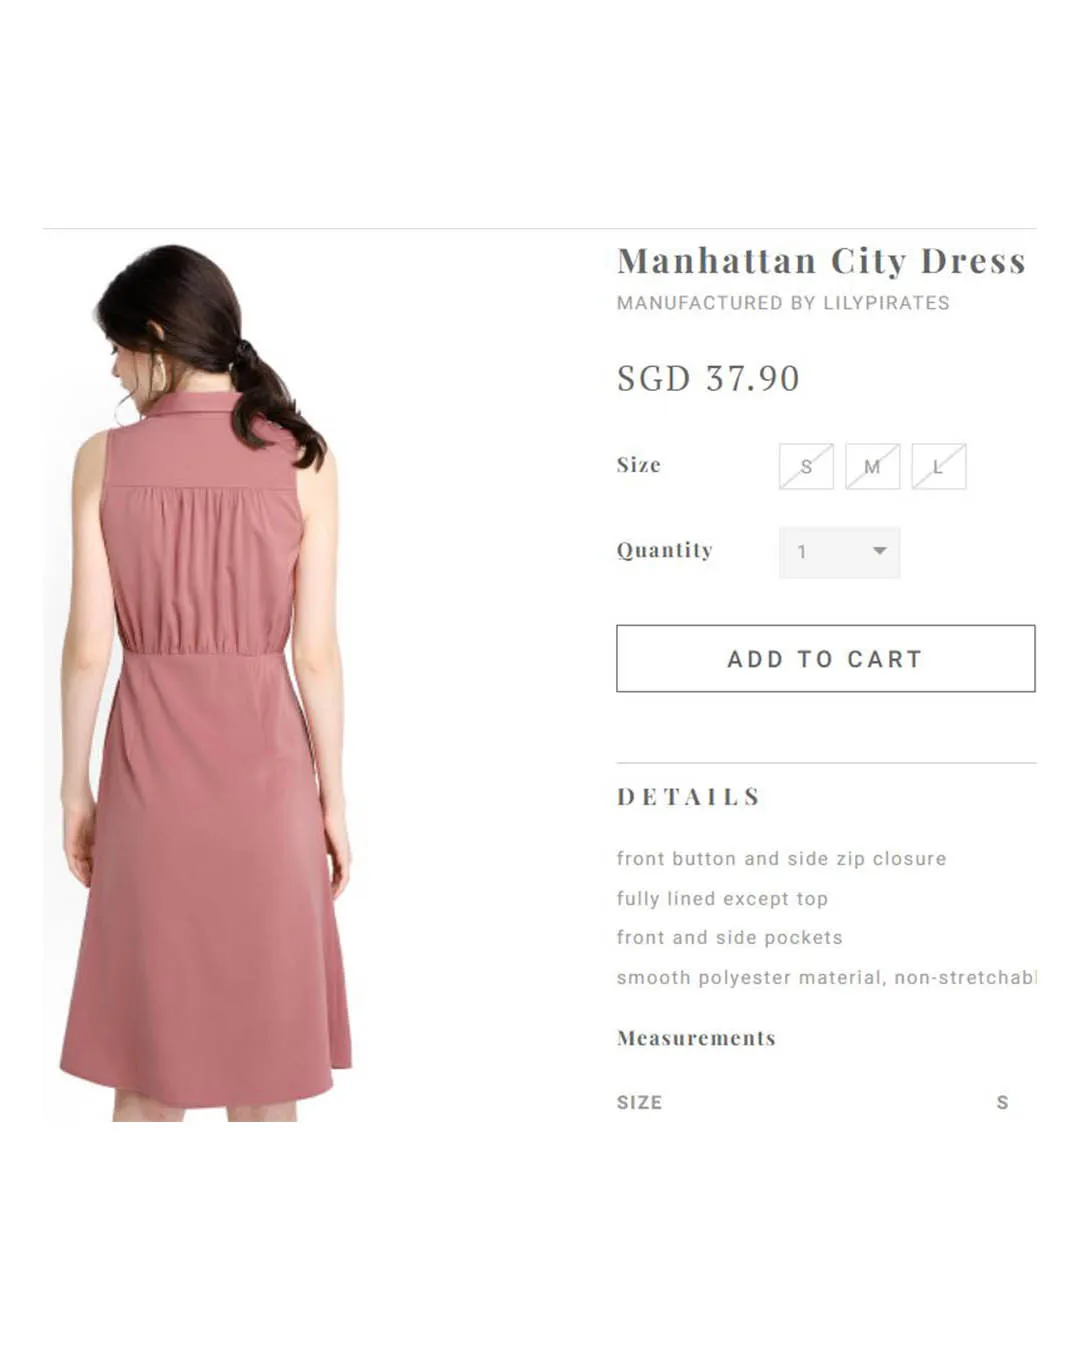Click the smooth polyester material description

click(x=826, y=978)
